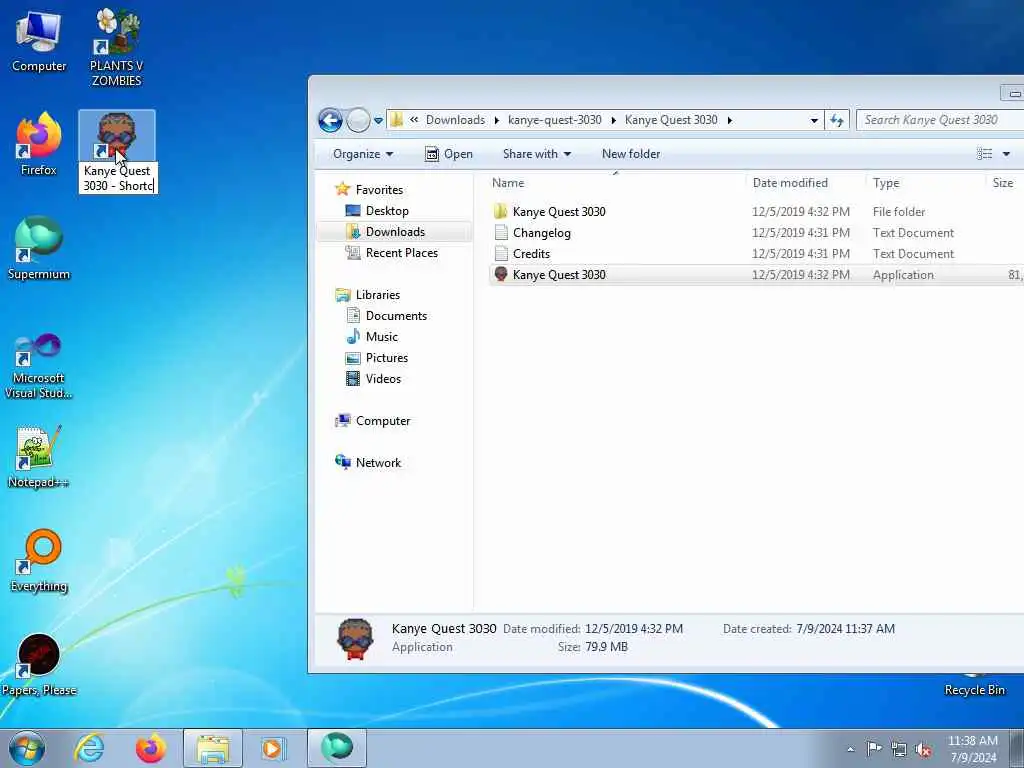Open the network status tray icon
1024x768 pixels.
(899, 749)
